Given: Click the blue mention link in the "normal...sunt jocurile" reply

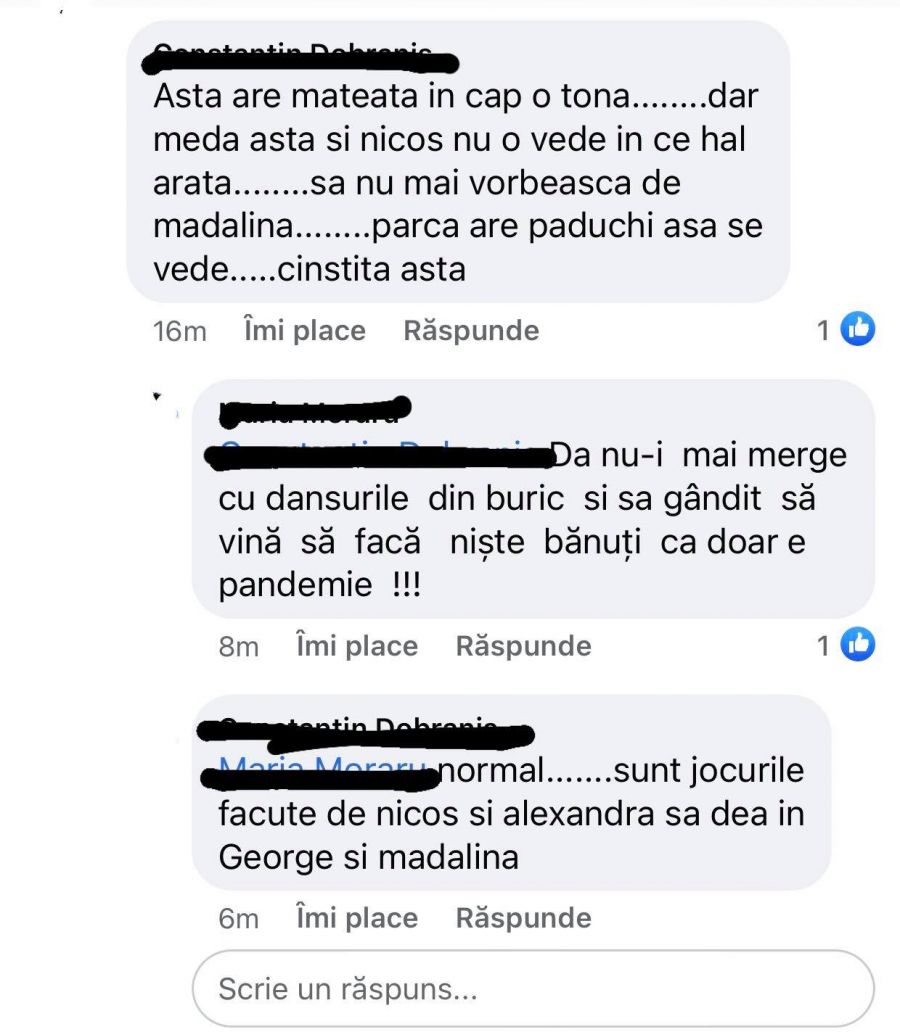Looking at the screenshot, I should [320, 773].
